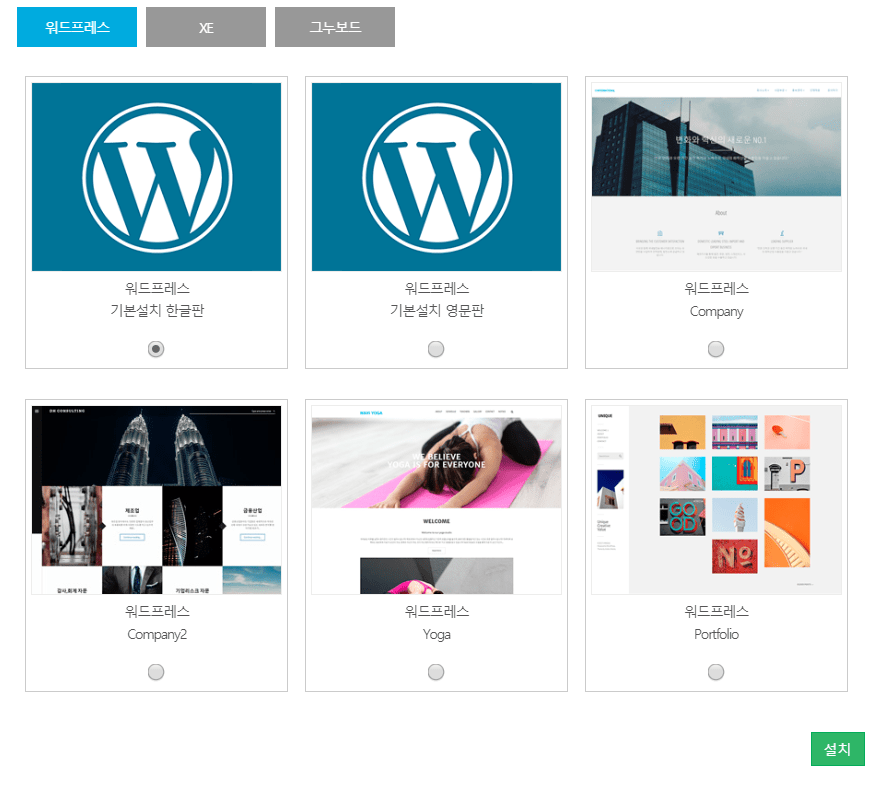Viewport: 883px width, 785px height.
Task: Click the 'Portfolio' theme label
Action: coord(716,634)
